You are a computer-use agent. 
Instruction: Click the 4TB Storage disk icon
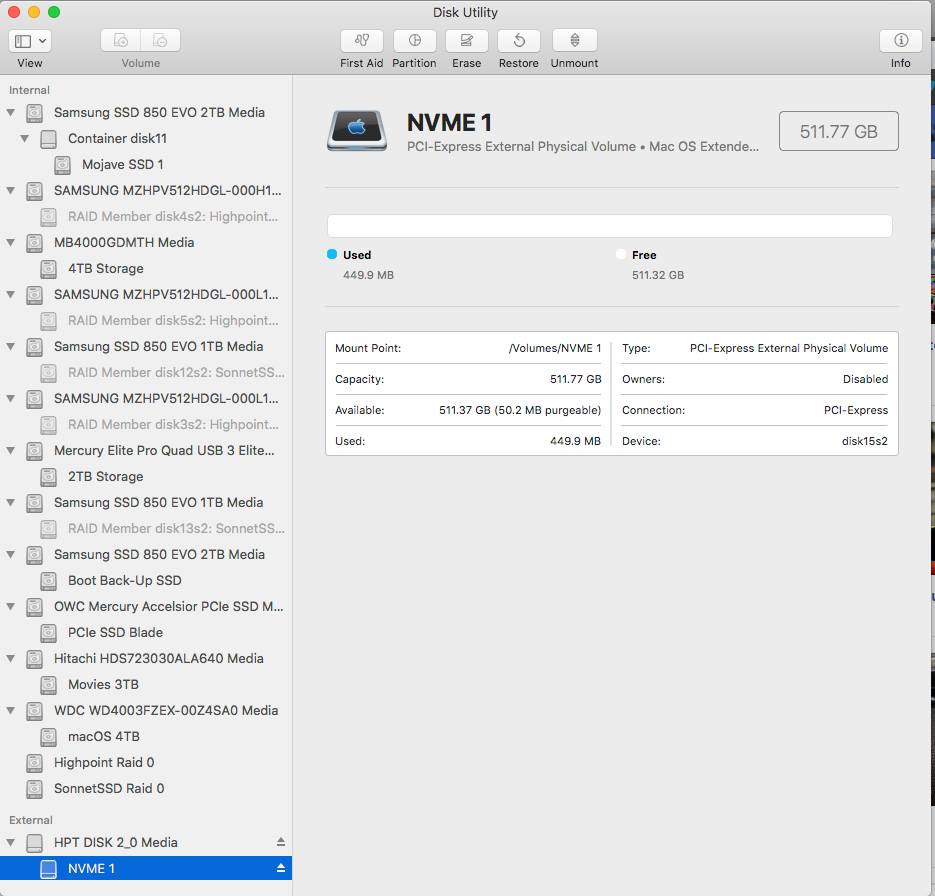coord(48,269)
